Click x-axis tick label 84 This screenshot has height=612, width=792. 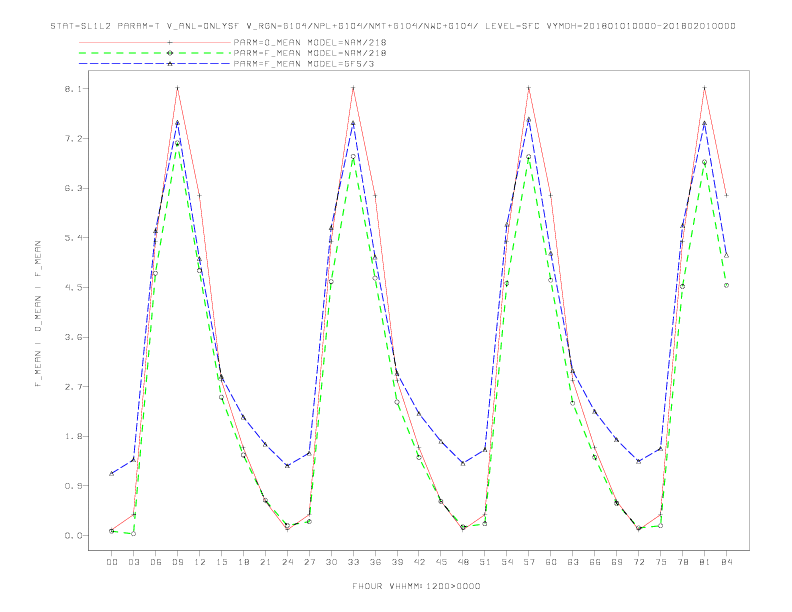pos(727,562)
